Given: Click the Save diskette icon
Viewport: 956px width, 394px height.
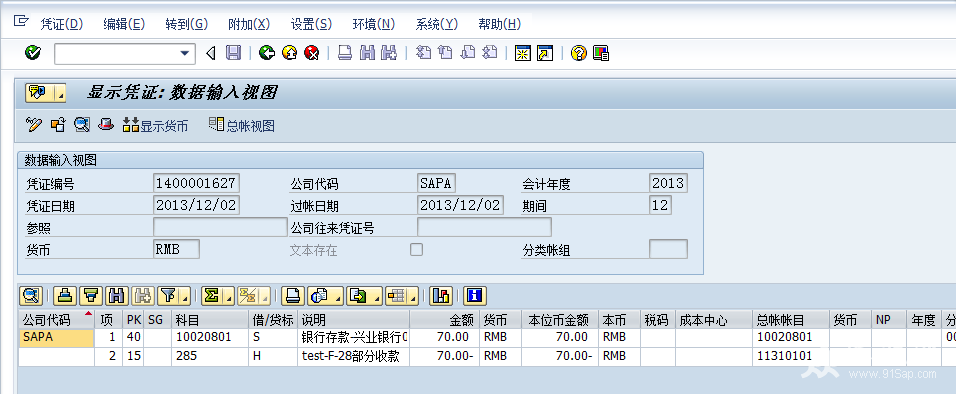Looking at the screenshot, I should point(233,53).
